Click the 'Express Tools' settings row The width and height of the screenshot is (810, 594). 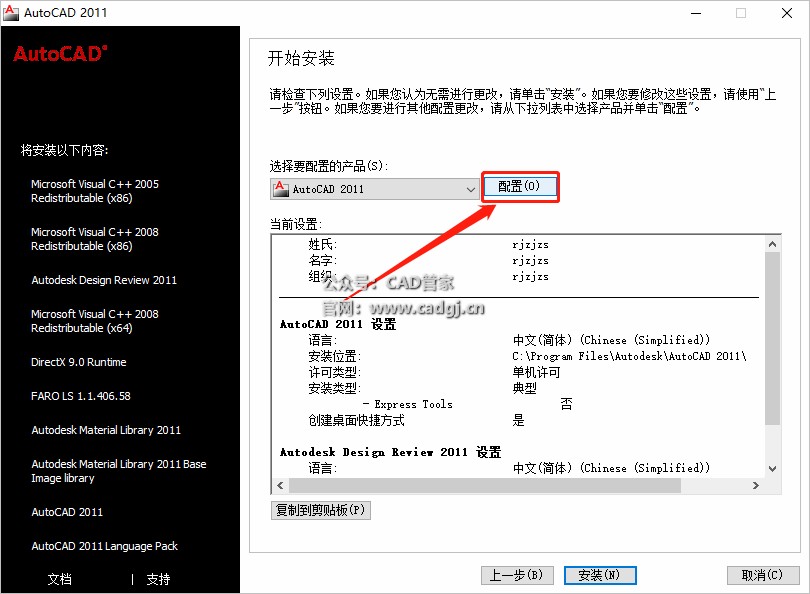(x=468, y=404)
